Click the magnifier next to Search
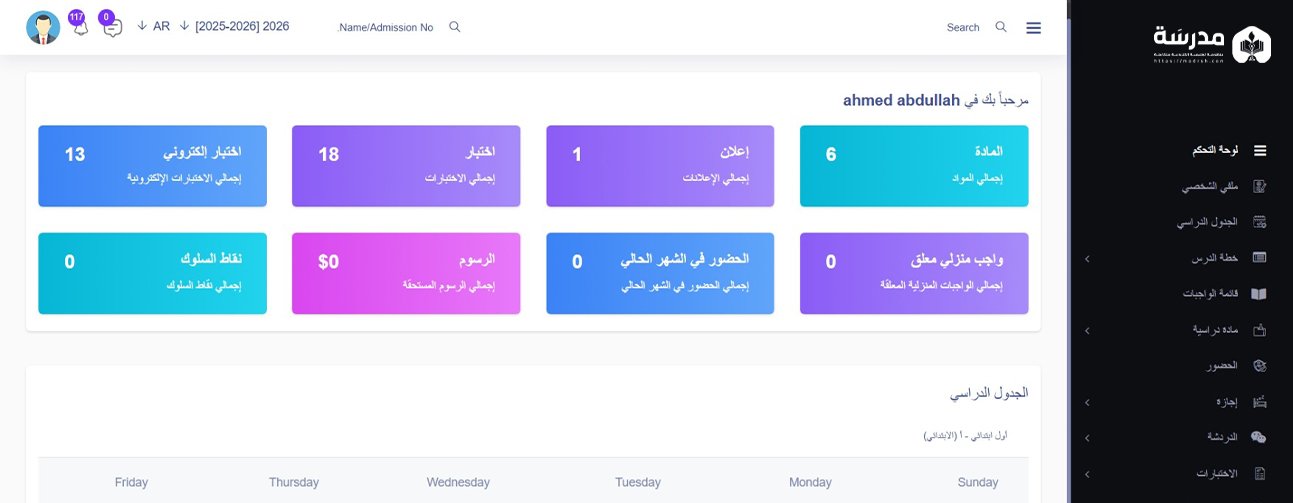This screenshot has height=503, width=1293. 1001,27
